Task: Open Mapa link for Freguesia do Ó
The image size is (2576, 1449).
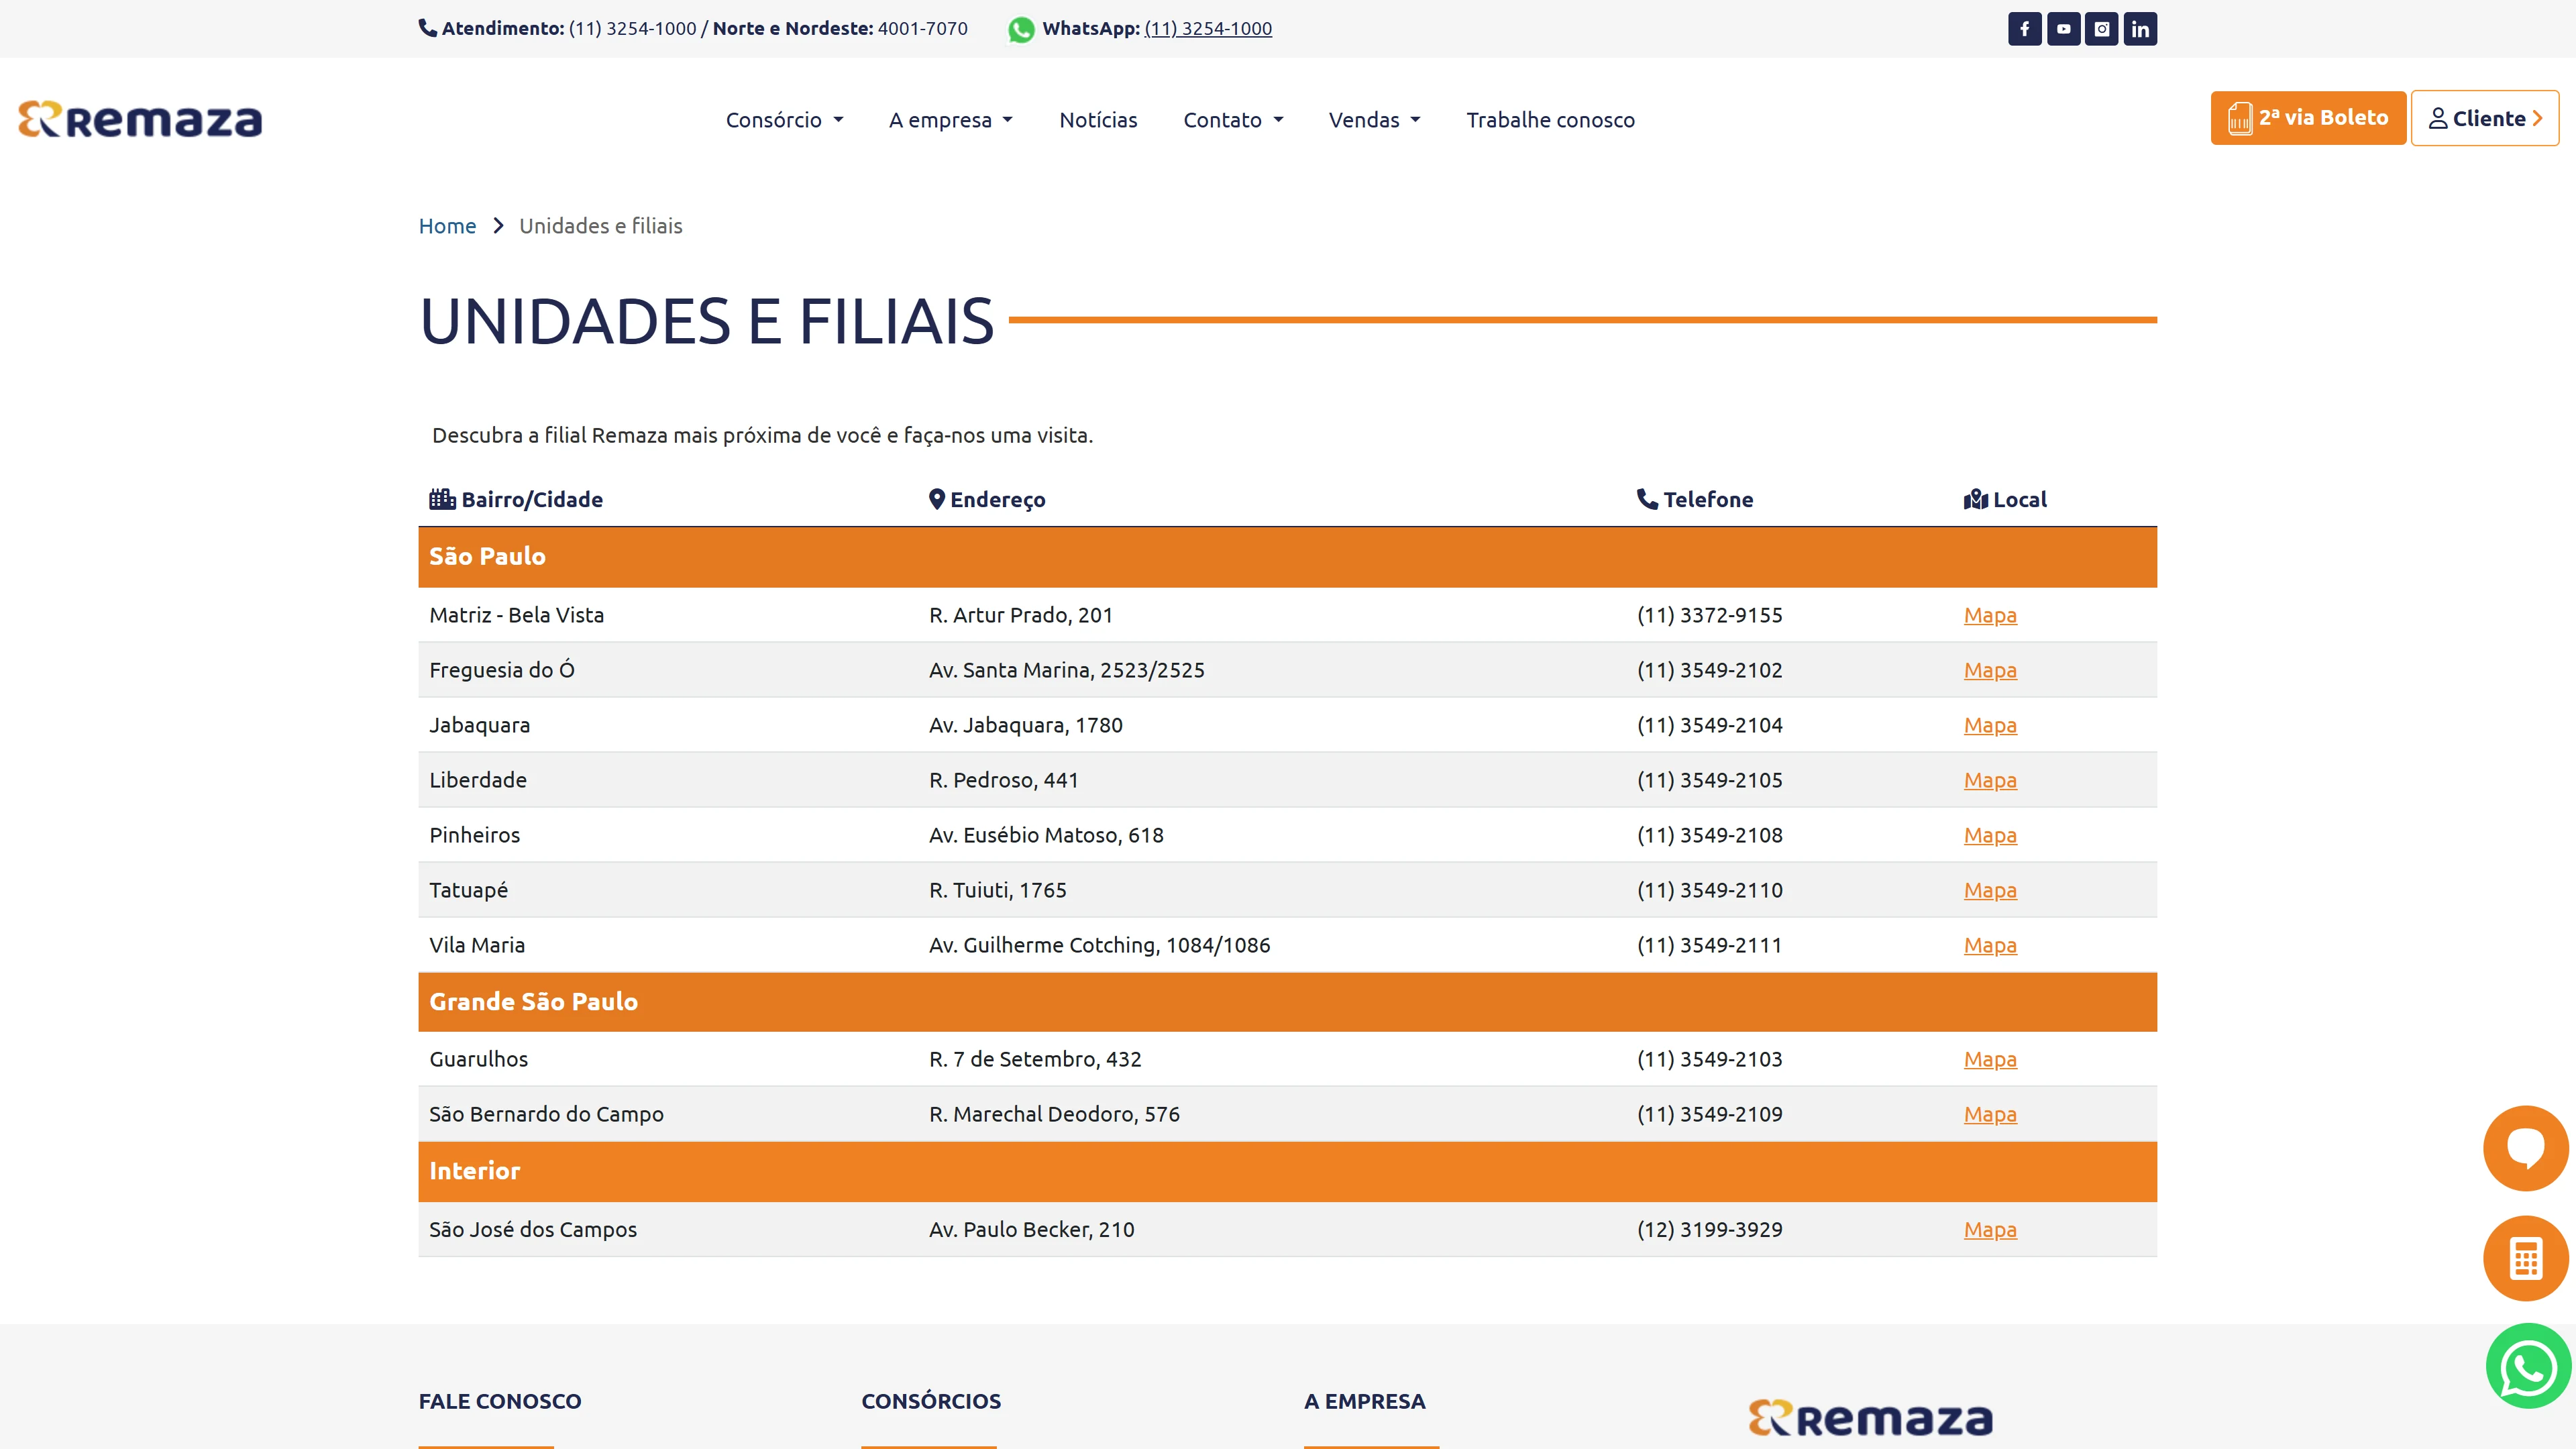Action: tap(1990, 670)
